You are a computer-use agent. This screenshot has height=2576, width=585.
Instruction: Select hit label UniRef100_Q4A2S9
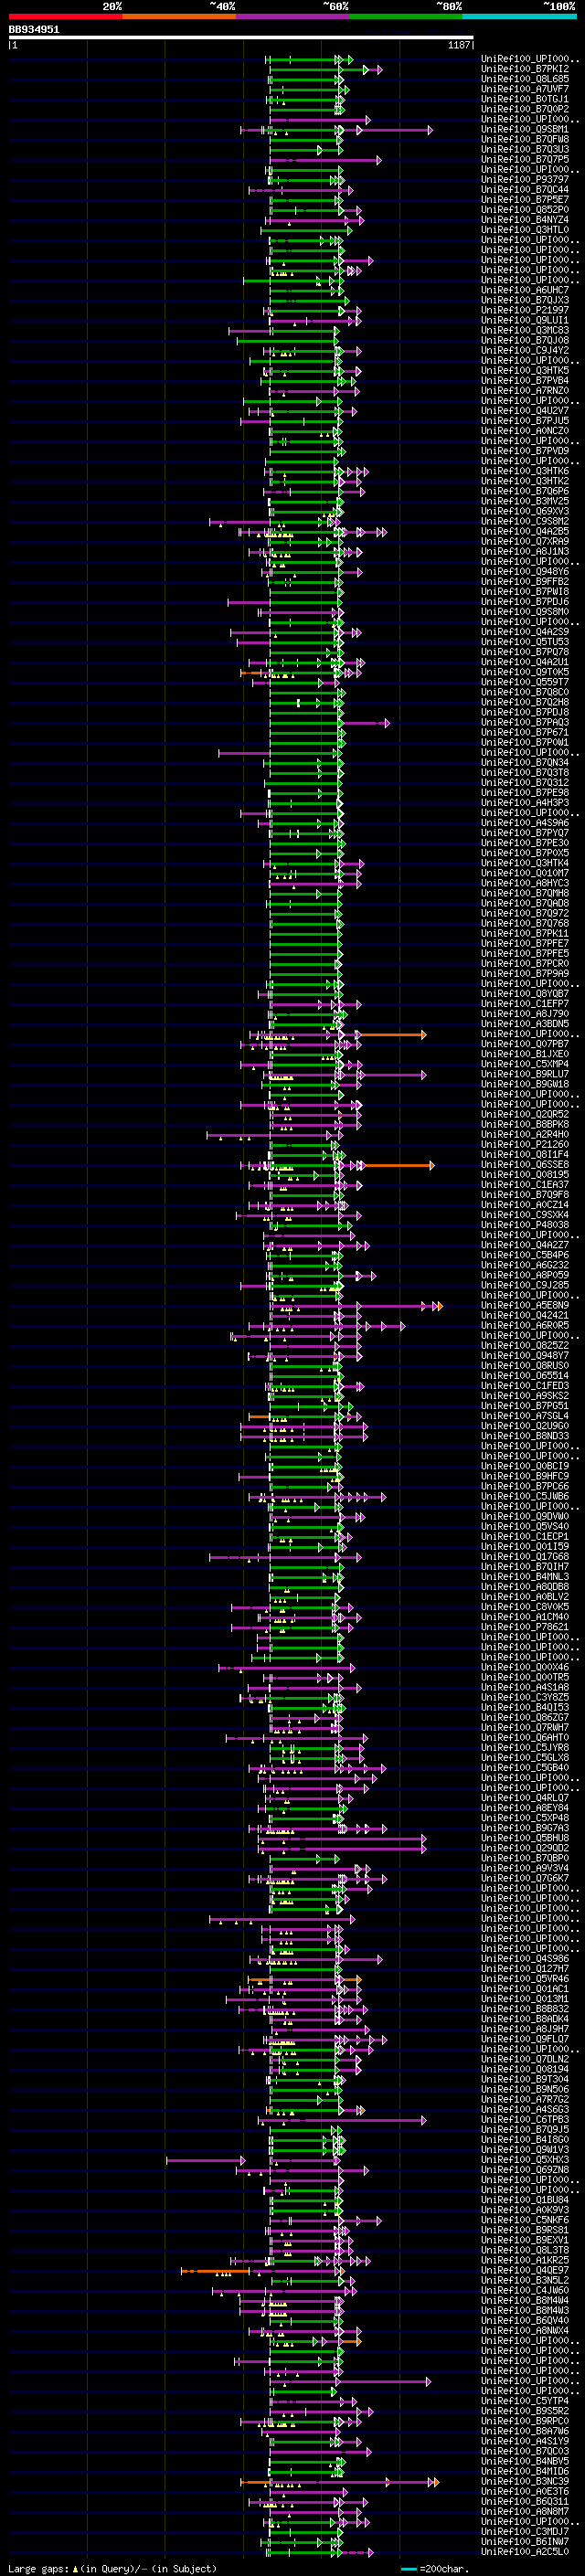pyautogui.click(x=525, y=632)
